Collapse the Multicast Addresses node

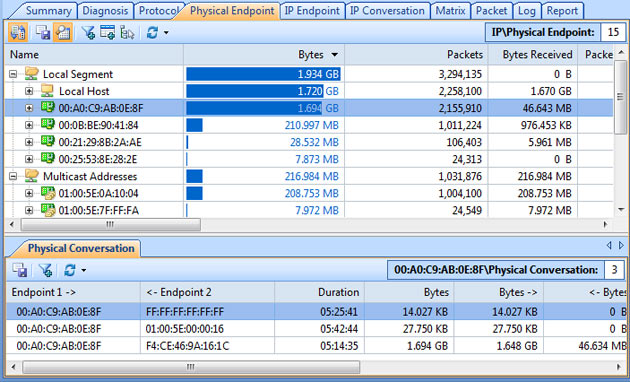point(13,176)
